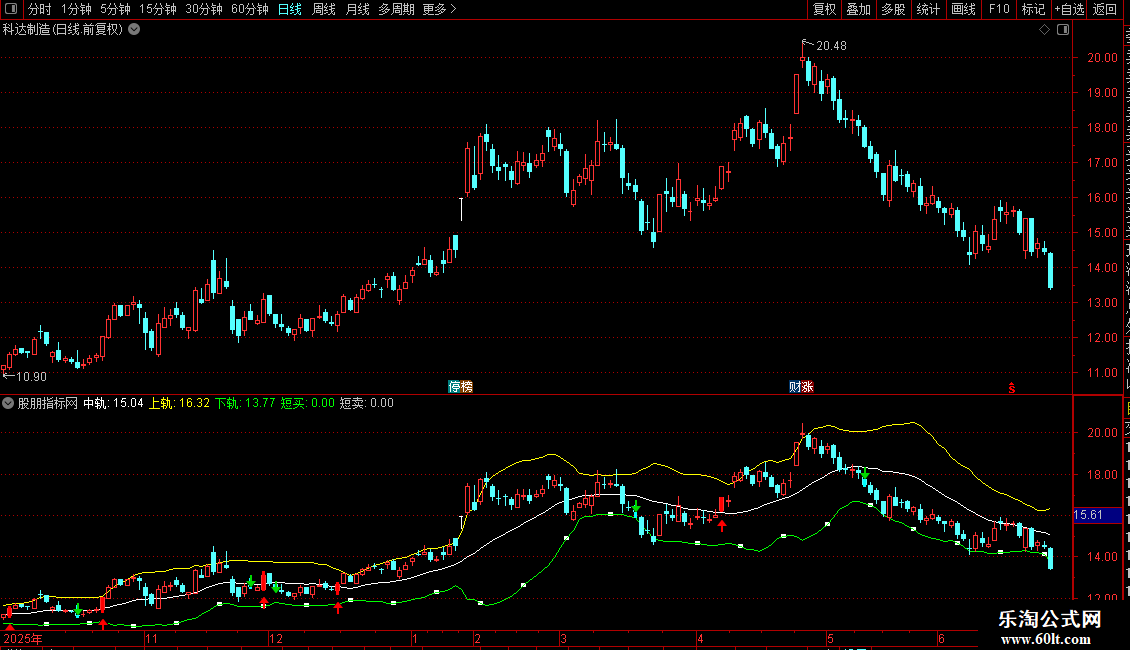This screenshot has width=1130, height=650.
Task: Switch to 日线 daily chart
Action: click(x=290, y=9)
